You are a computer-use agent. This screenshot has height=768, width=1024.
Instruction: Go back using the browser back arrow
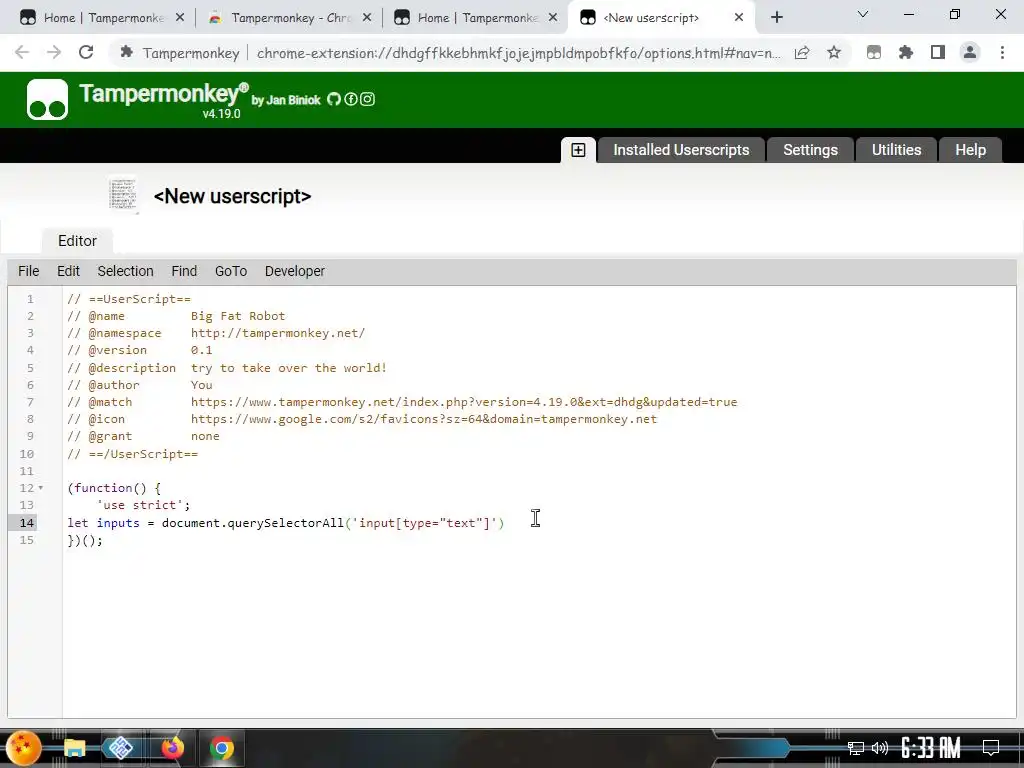[22, 52]
